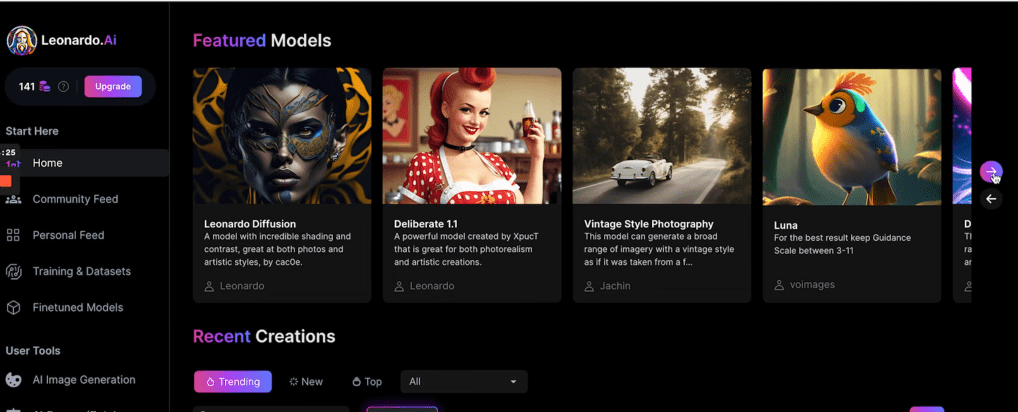Click the Leonardo.Ai avatar logo
The image size is (1018, 412).
coord(21,40)
